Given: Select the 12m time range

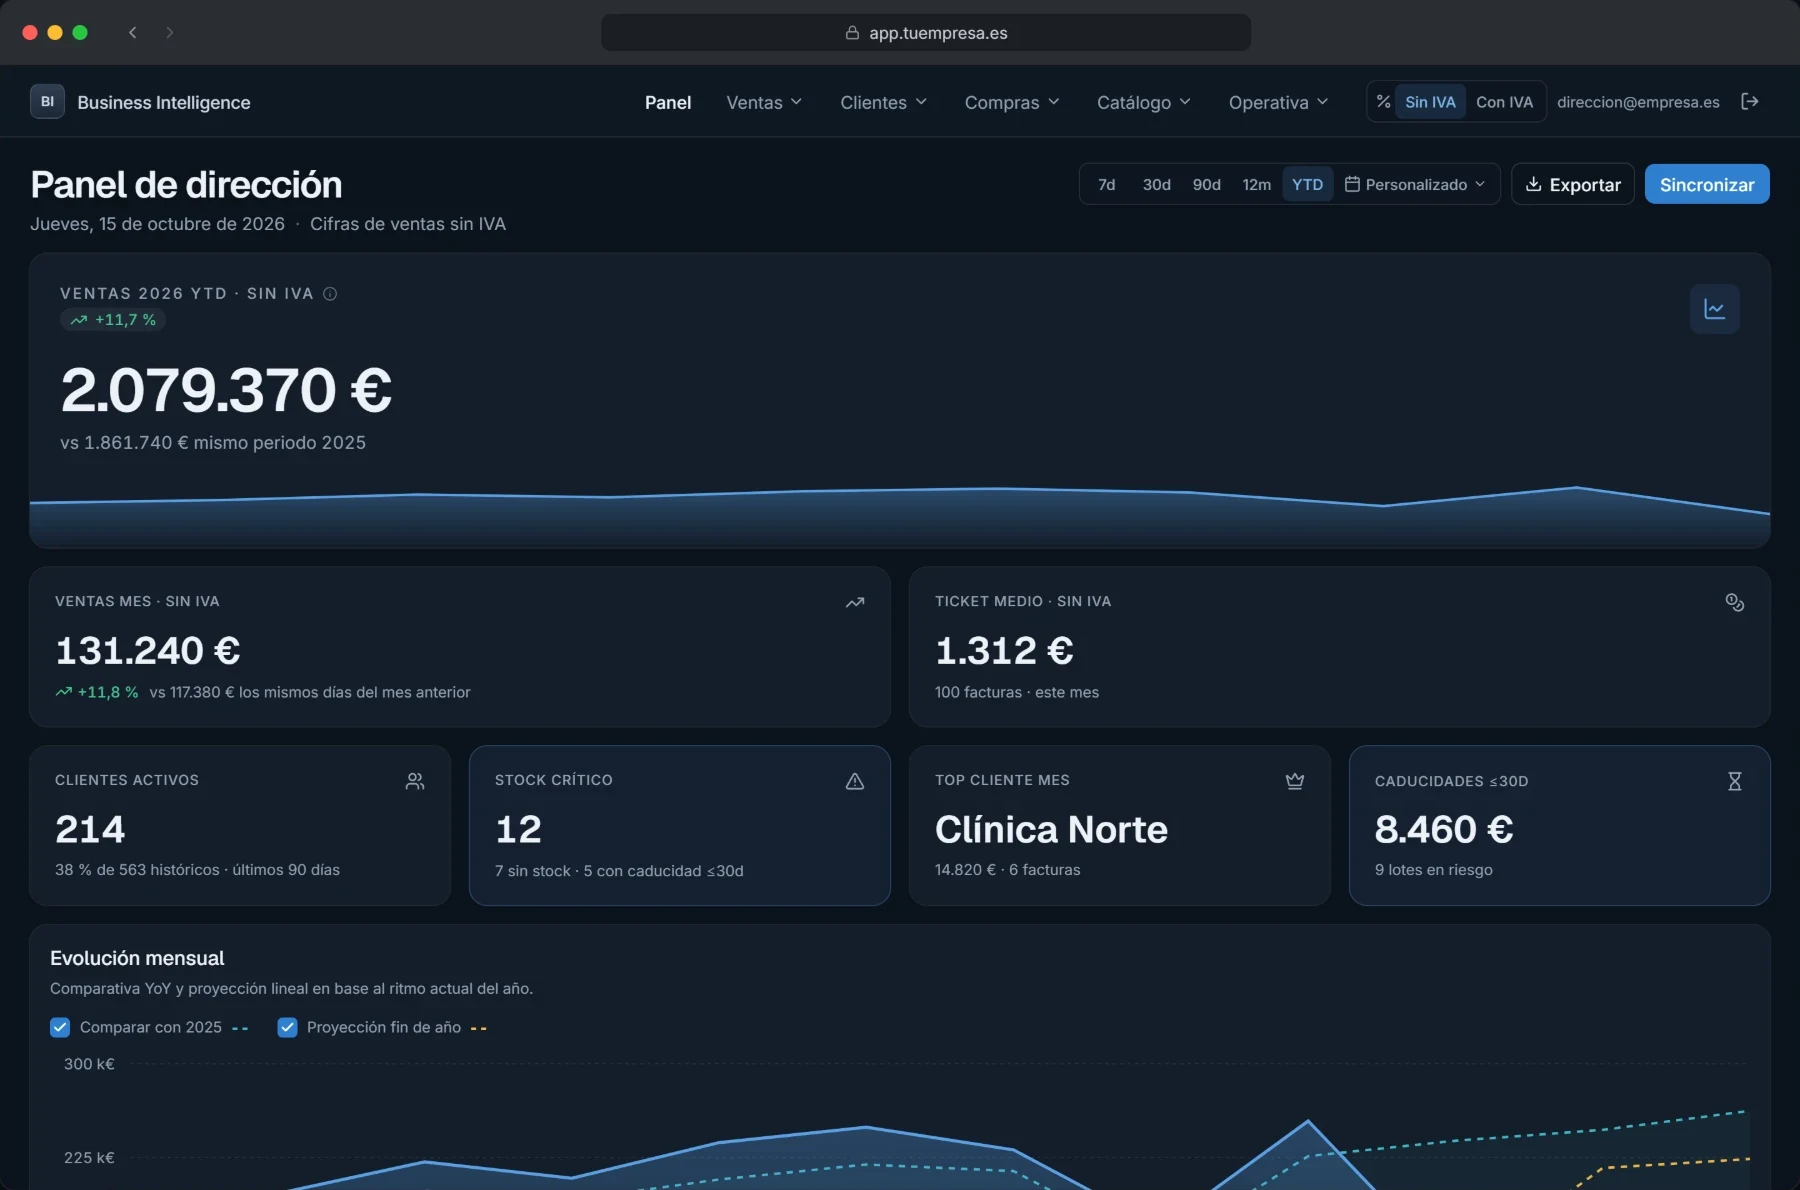Looking at the screenshot, I should pos(1257,184).
